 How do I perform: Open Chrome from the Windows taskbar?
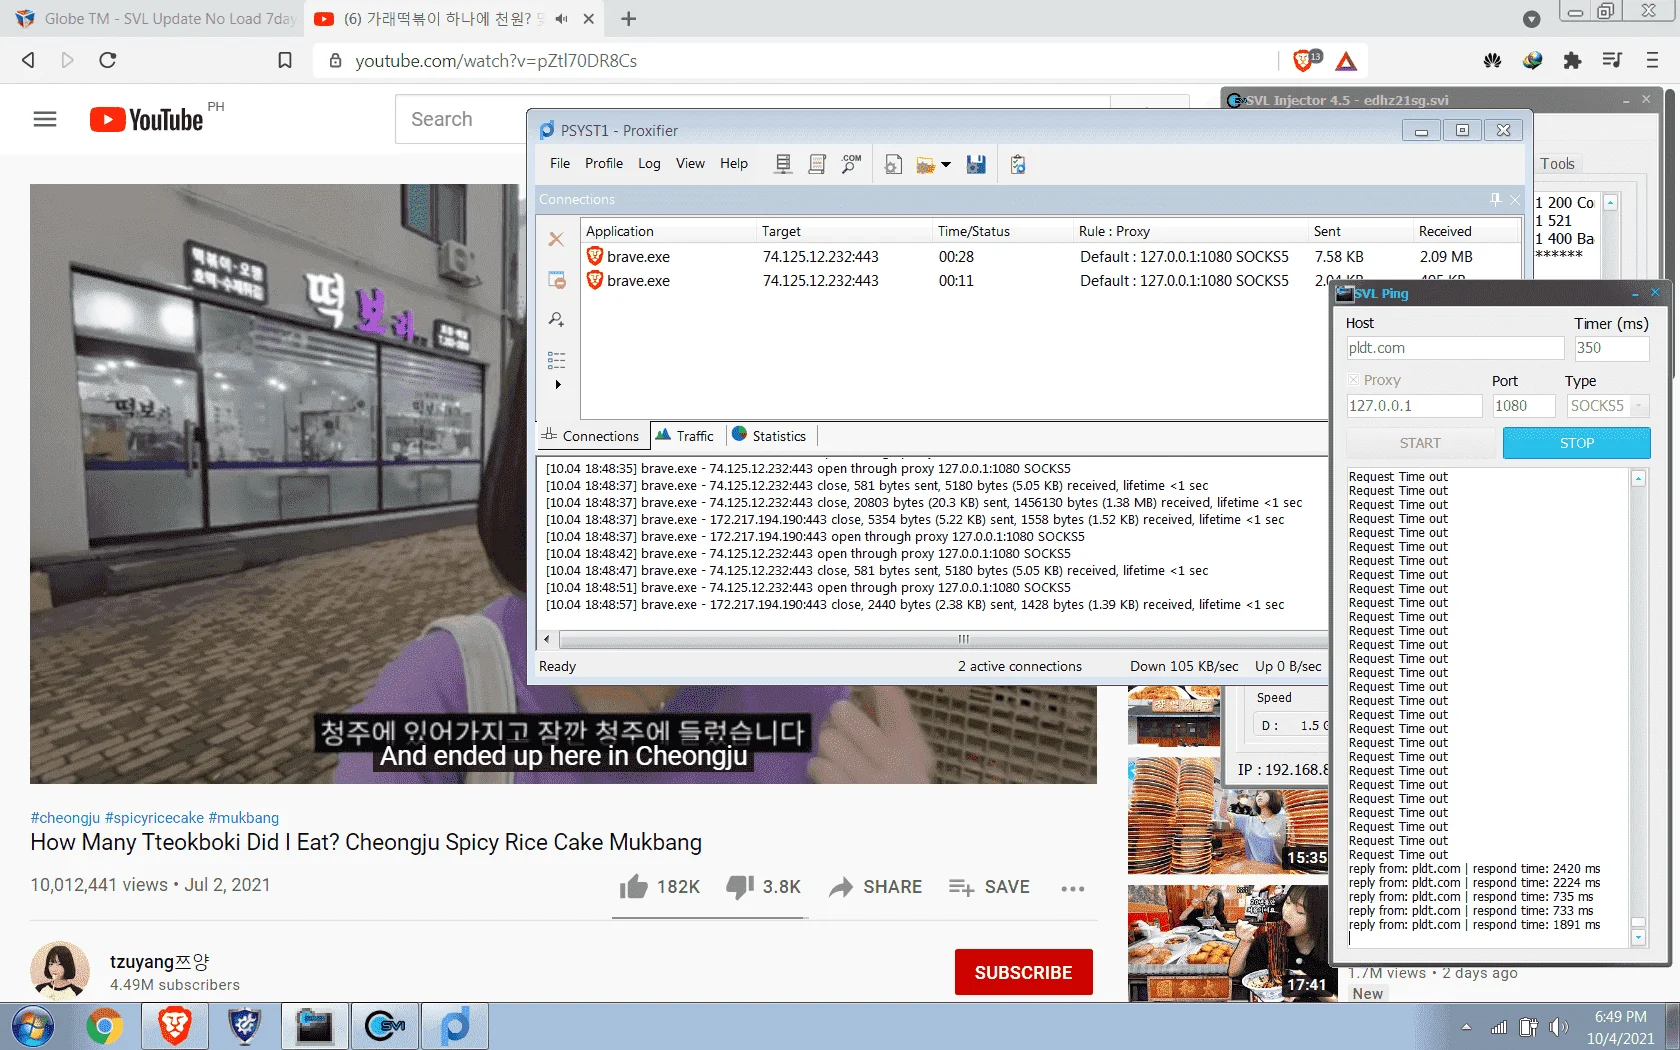click(104, 1026)
